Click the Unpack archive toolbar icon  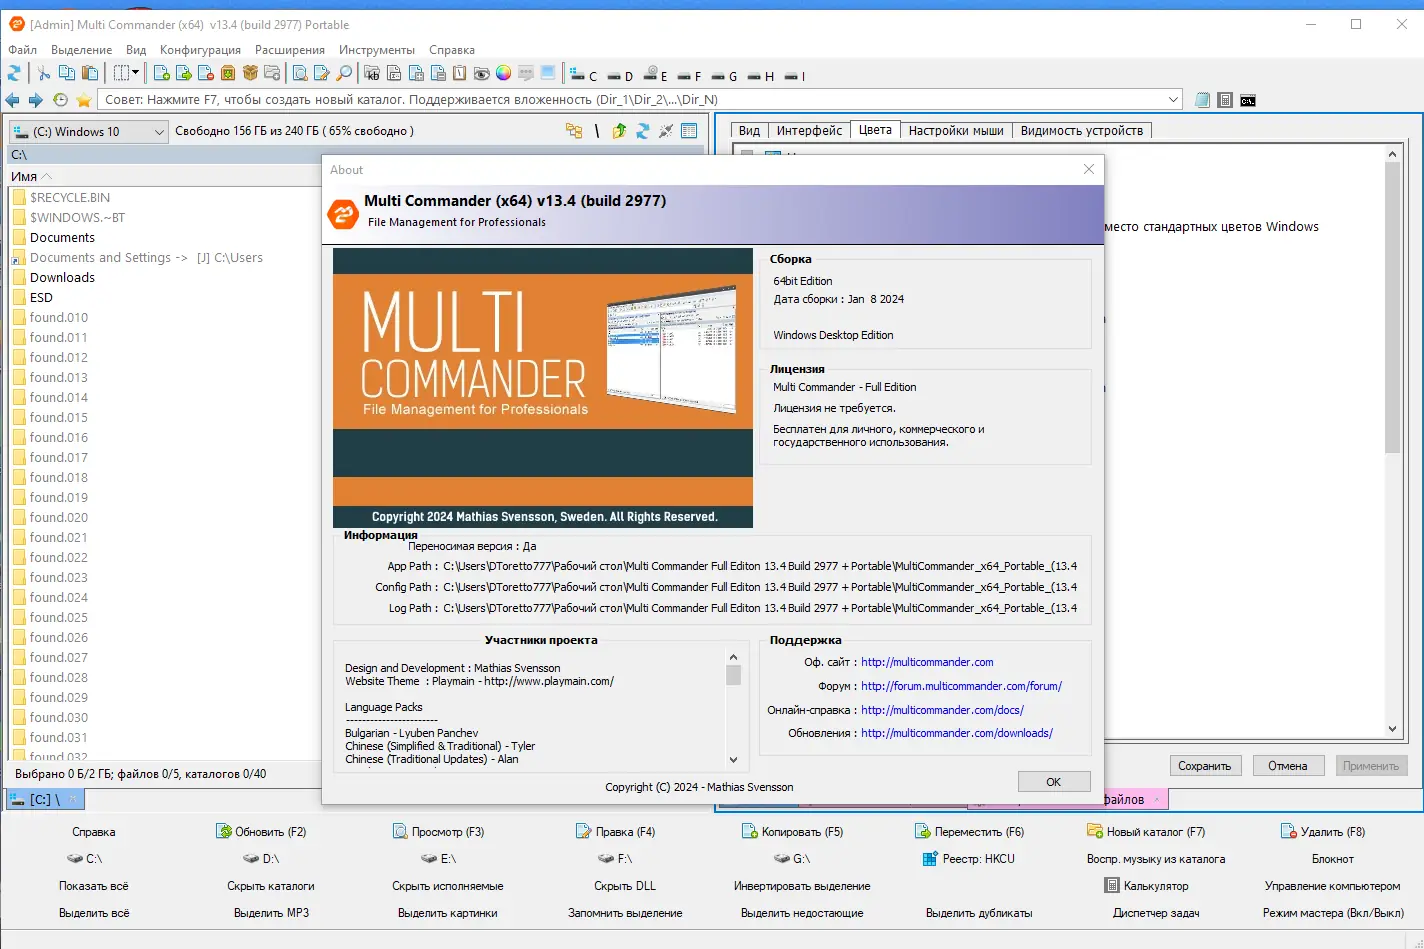tap(252, 73)
